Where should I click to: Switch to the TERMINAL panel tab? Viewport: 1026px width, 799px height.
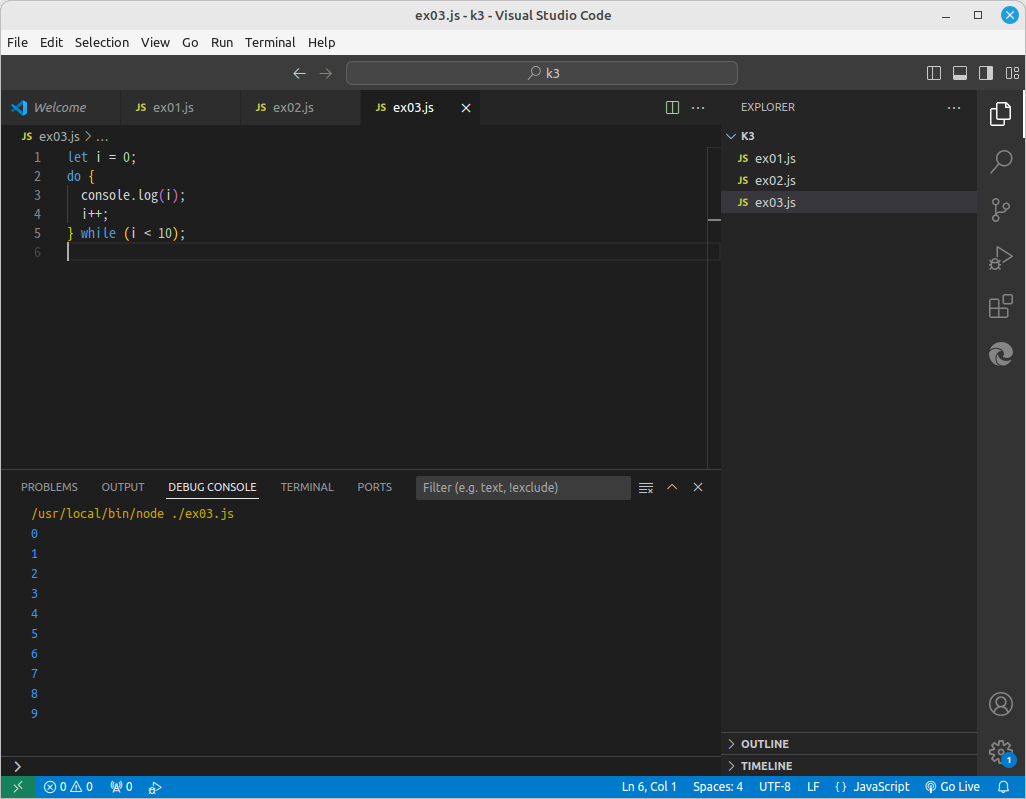[x=307, y=488]
